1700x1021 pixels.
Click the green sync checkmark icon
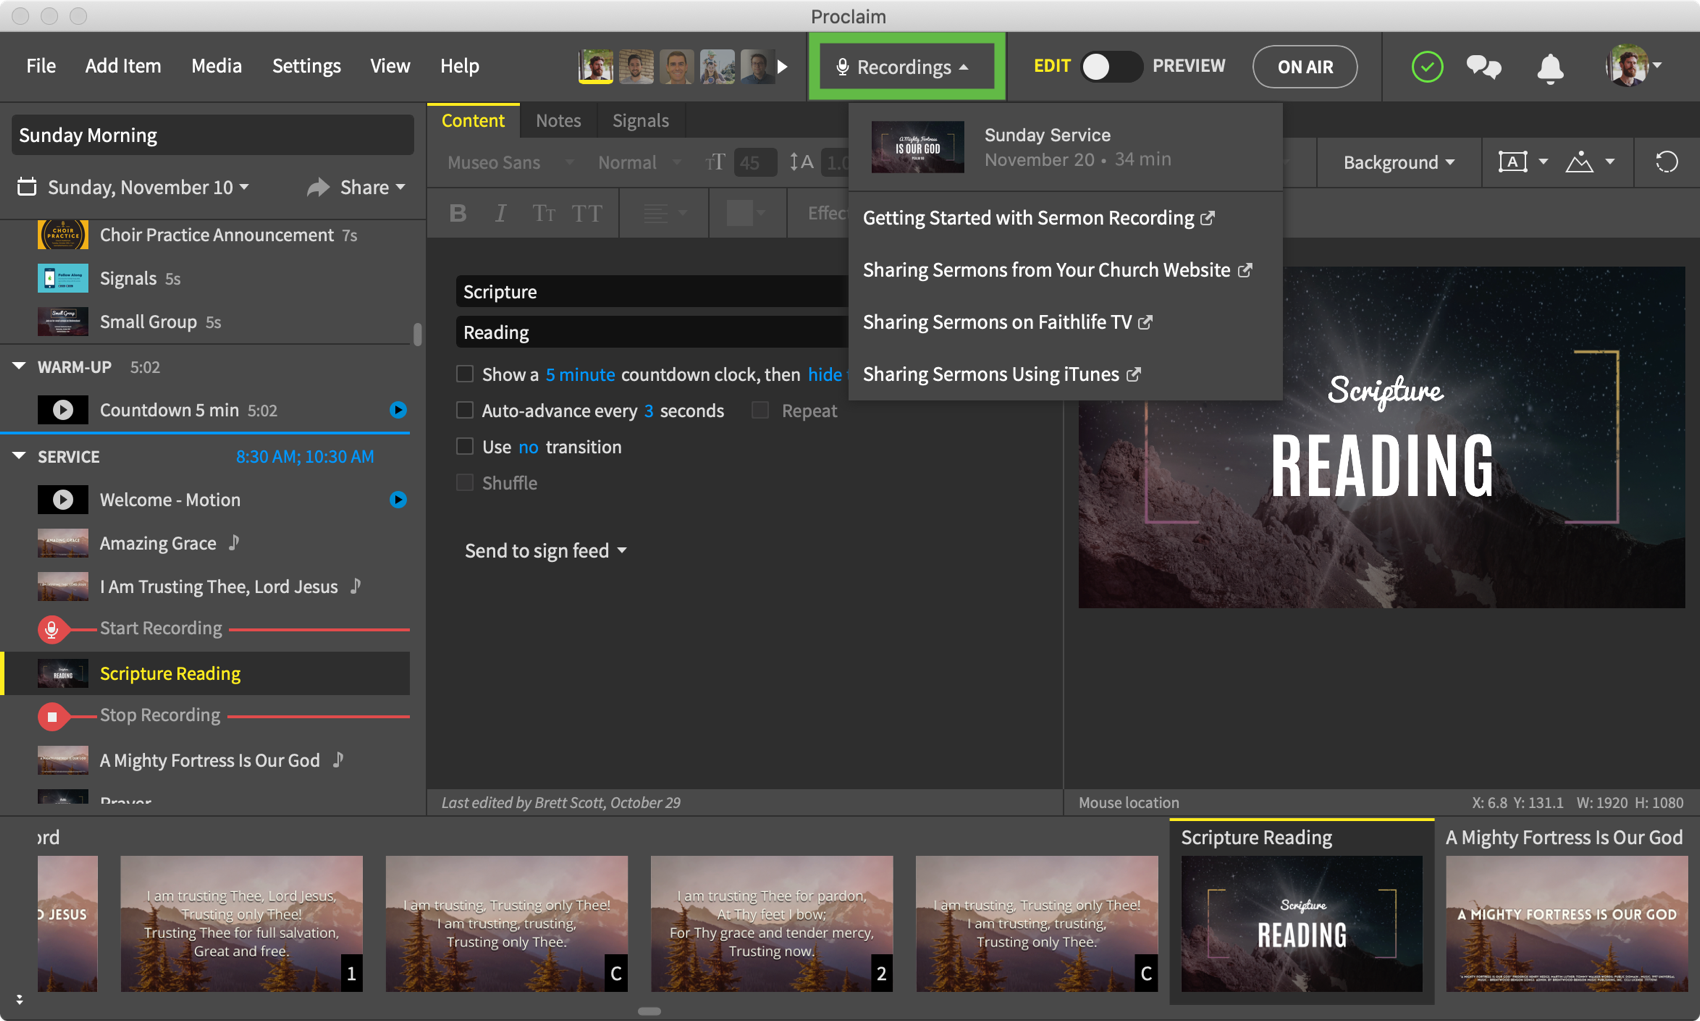[1427, 67]
